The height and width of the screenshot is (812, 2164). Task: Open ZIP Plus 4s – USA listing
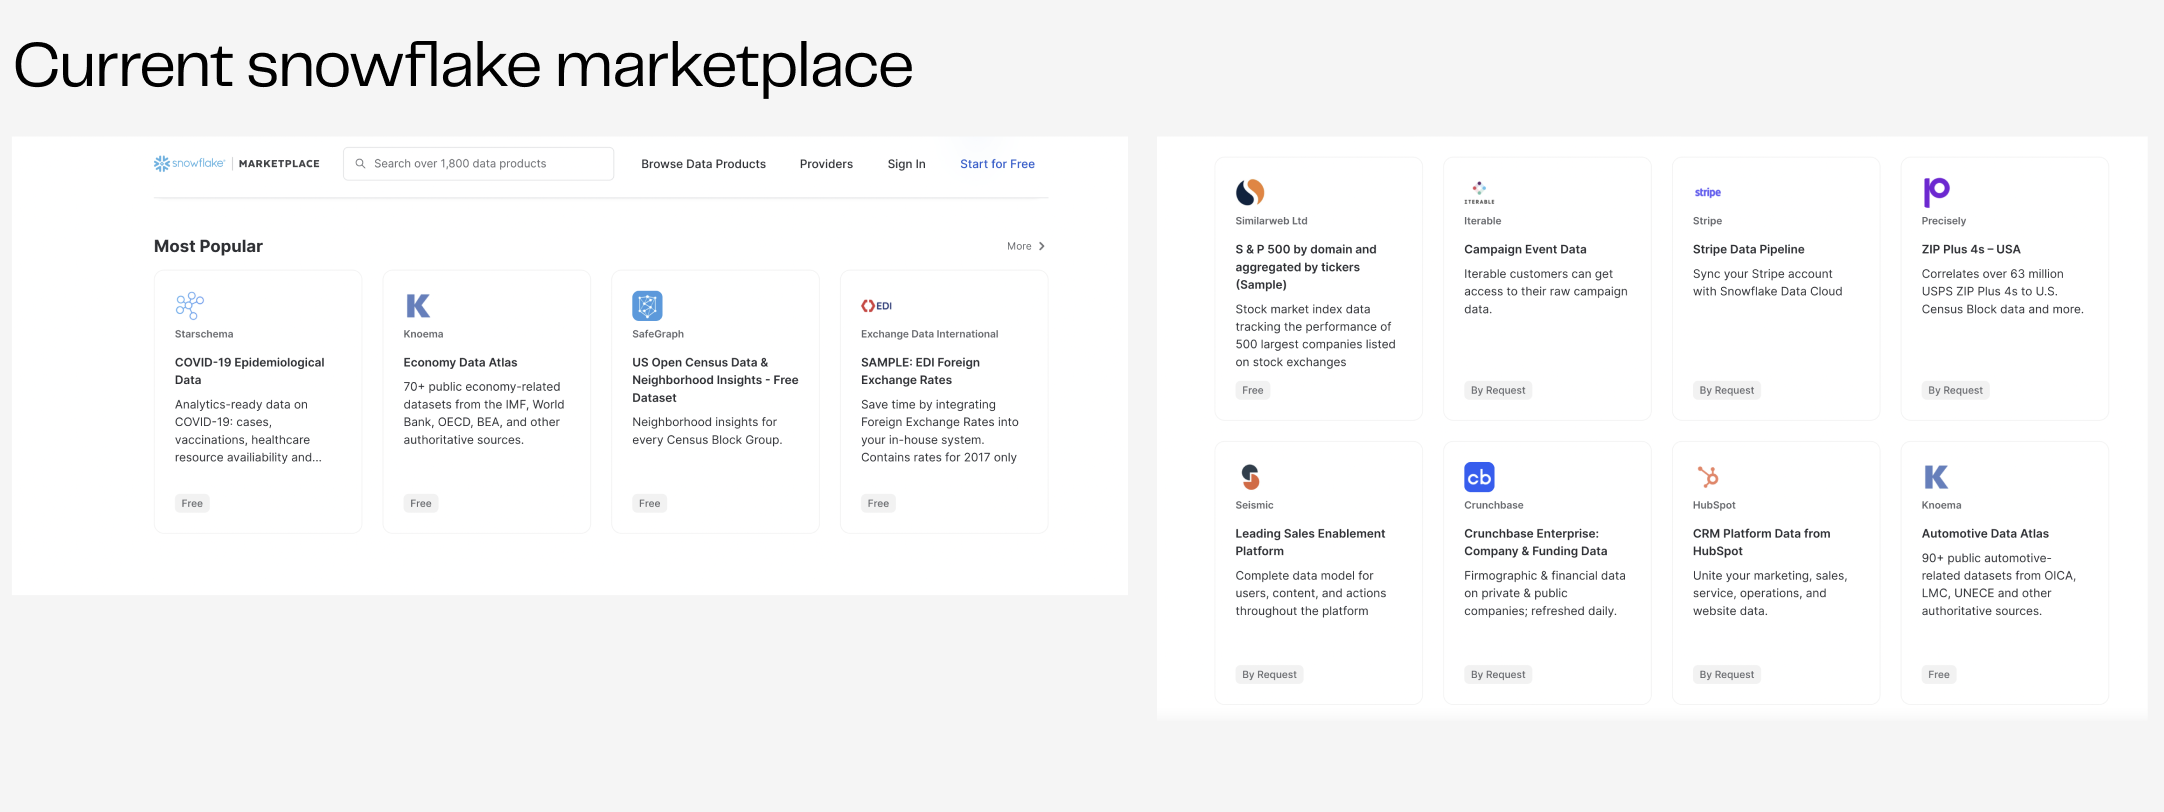(x=1970, y=249)
